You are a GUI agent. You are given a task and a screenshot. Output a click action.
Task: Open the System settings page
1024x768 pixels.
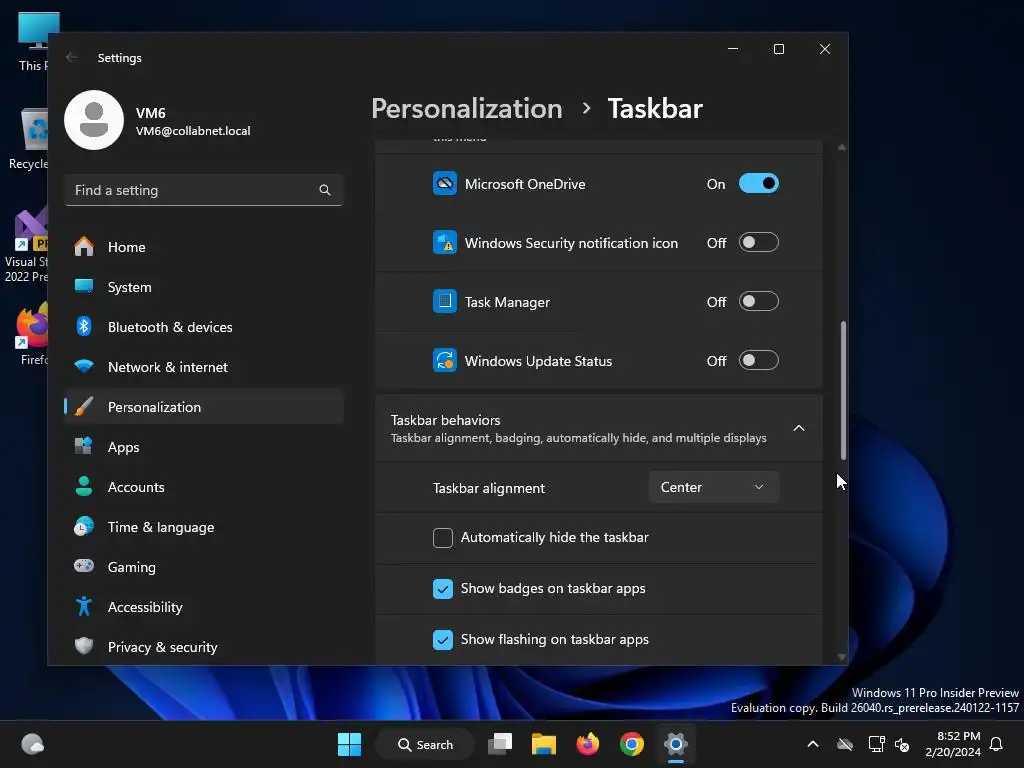pos(204,287)
